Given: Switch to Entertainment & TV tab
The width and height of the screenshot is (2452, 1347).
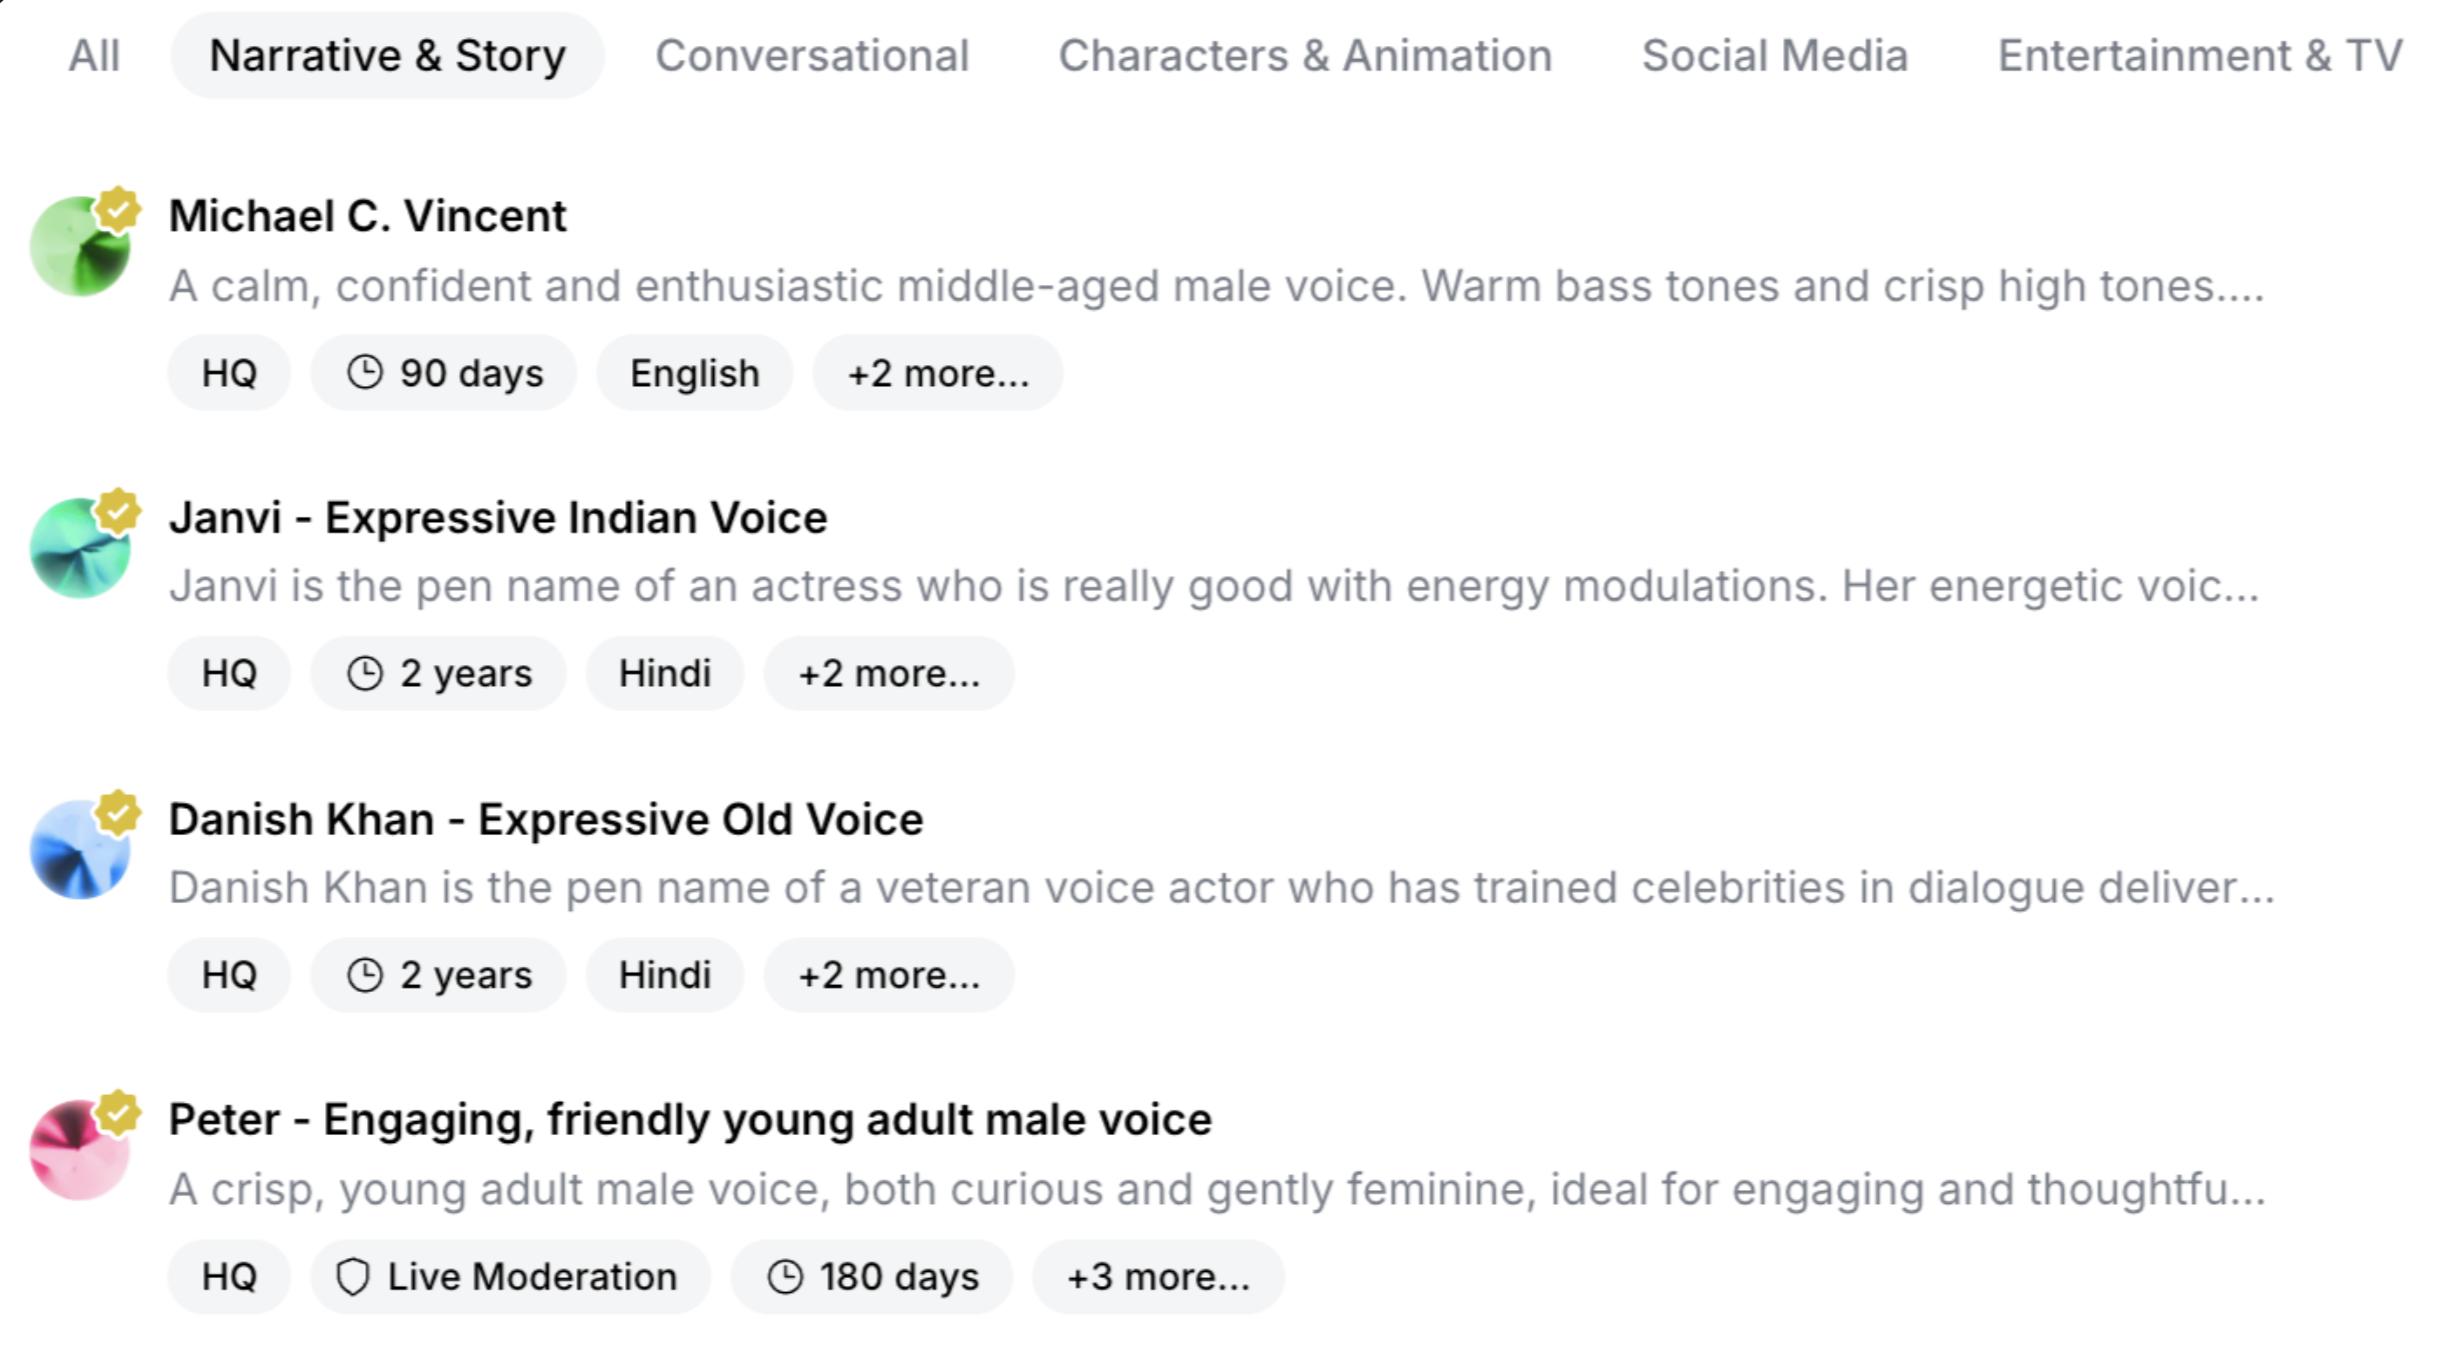Looking at the screenshot, I should tap(2199, 56).
